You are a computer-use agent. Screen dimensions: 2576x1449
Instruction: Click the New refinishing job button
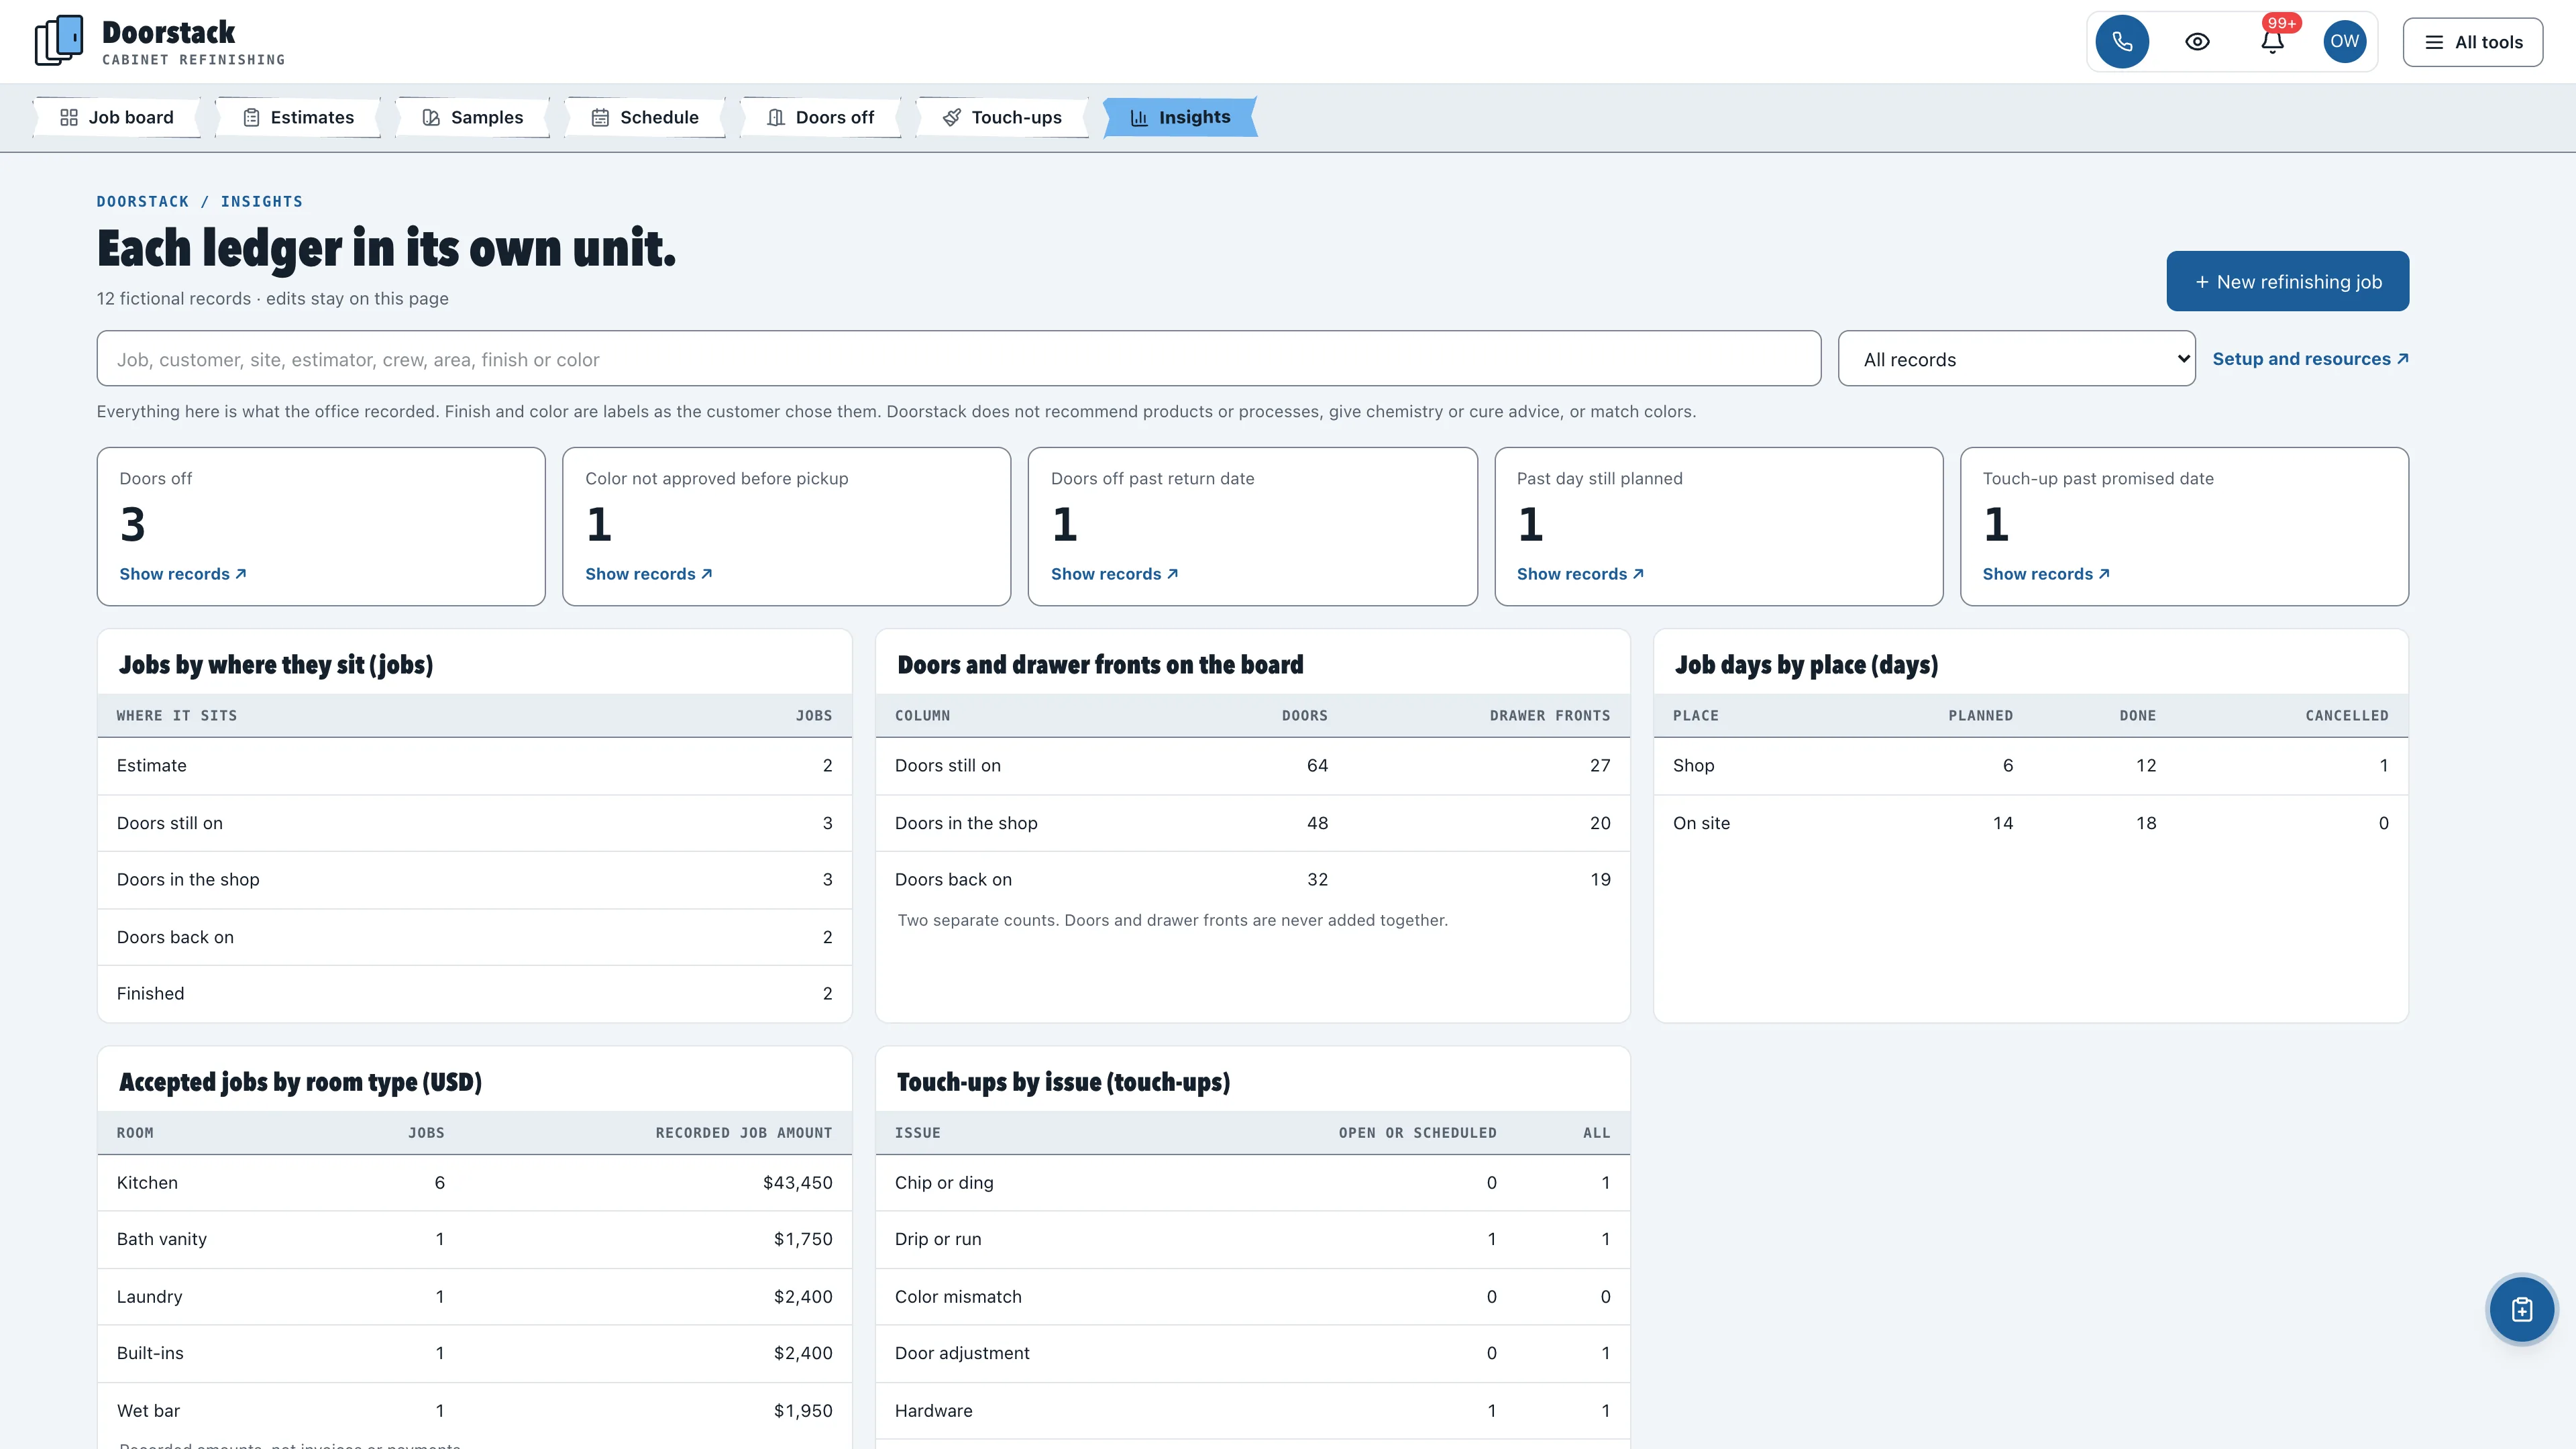2287,281
